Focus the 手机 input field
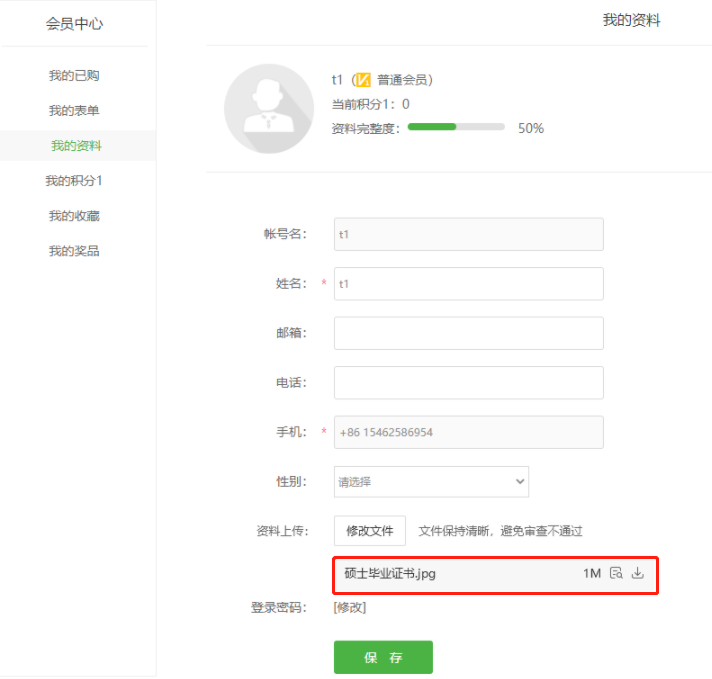712x679 pixels. [x=469, y=432]
